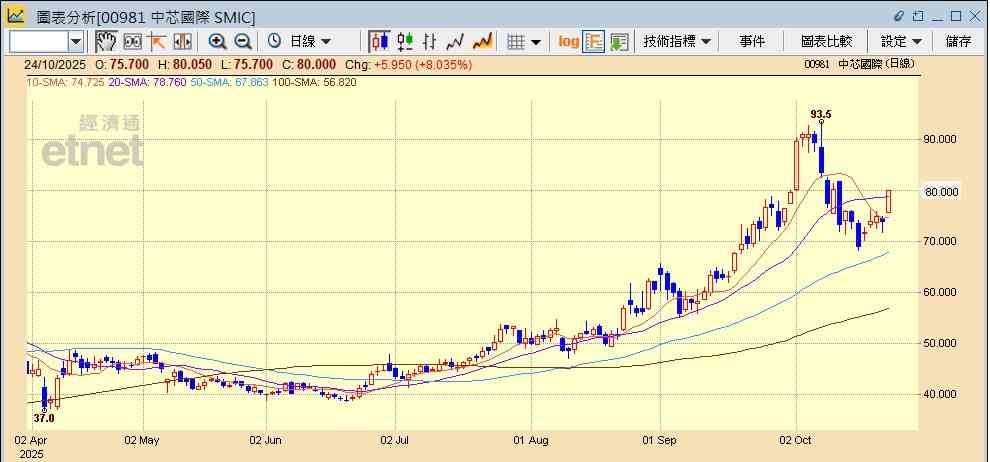Viewport: 990px width, 462px height.
Task: Select the hand pan tool
Action: click(106, 41)
